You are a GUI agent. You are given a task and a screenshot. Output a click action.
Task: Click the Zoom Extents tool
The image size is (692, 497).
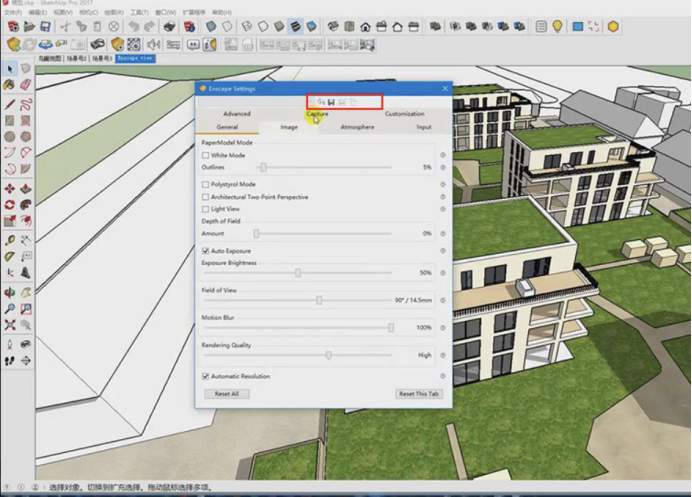(x=10, y=325)
